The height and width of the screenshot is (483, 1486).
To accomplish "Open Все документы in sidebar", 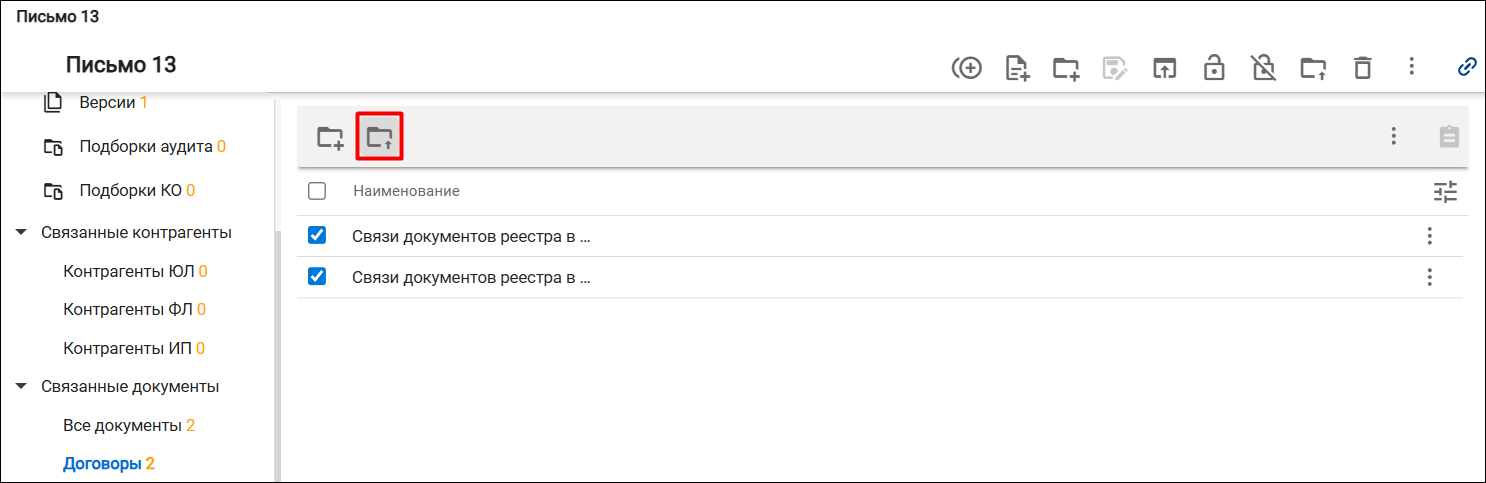I will (129, 426).
